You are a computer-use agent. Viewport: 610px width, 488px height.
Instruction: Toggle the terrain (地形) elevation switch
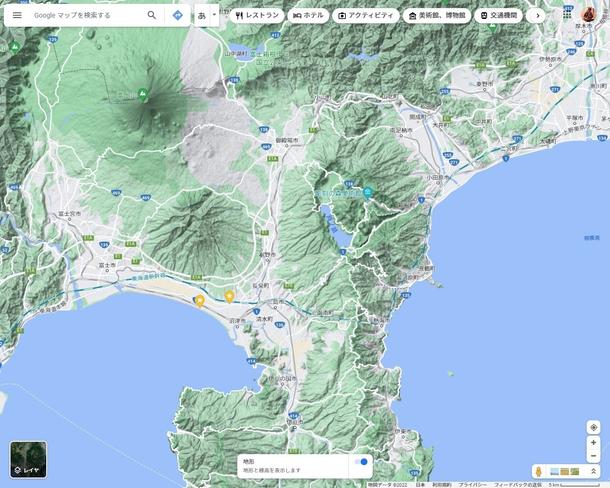click(361, 462)
